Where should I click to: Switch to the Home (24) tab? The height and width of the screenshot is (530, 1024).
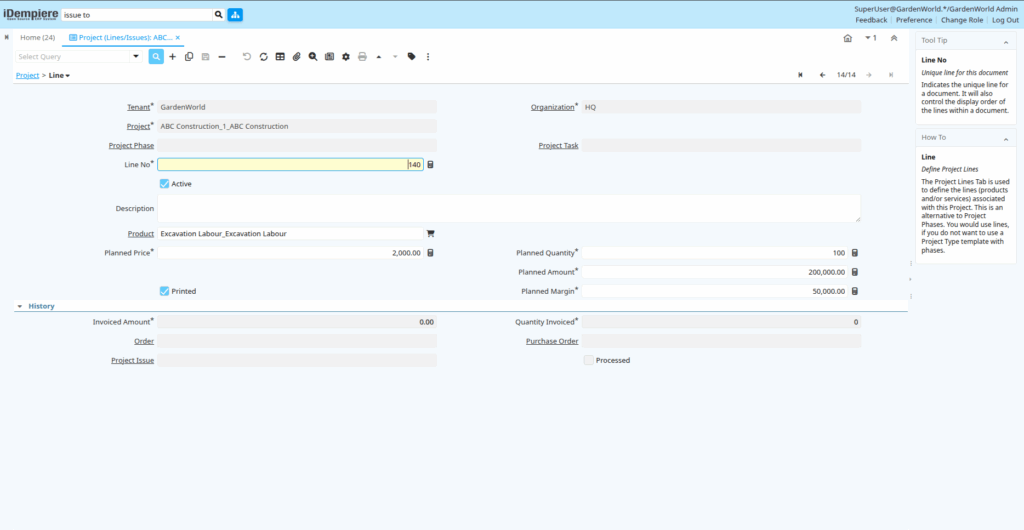37,37
